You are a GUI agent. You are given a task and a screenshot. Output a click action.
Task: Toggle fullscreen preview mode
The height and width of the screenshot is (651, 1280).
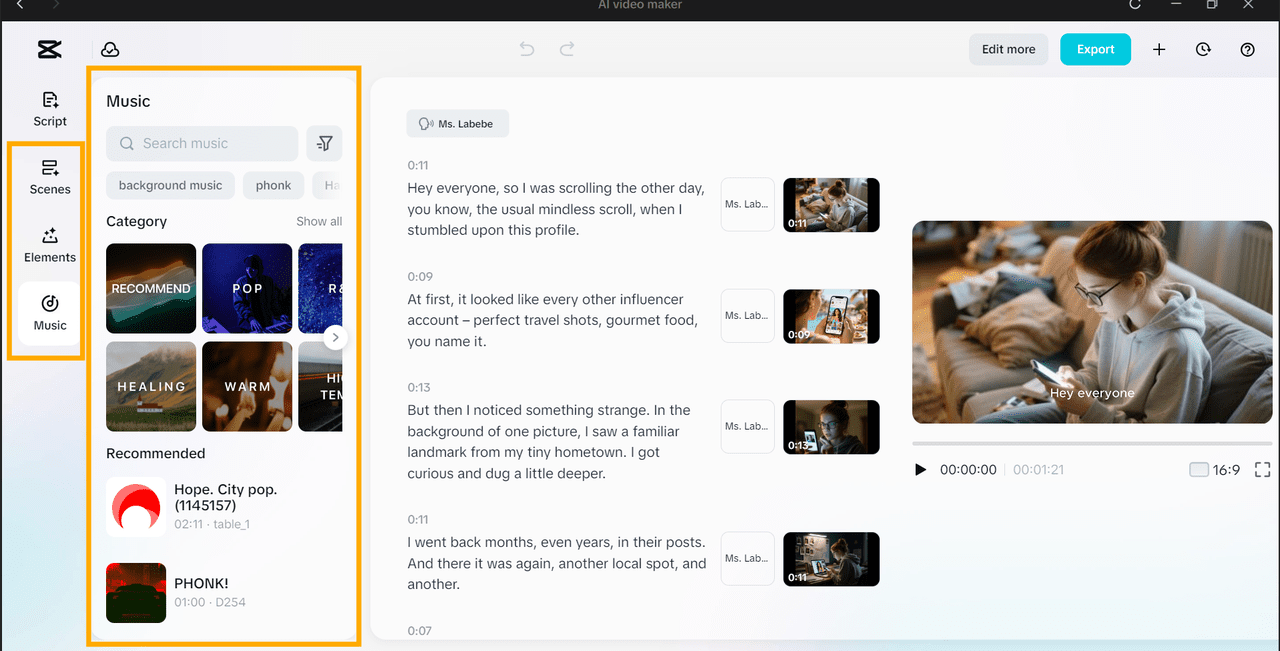pyautogui.click(x=1262, y=470)
